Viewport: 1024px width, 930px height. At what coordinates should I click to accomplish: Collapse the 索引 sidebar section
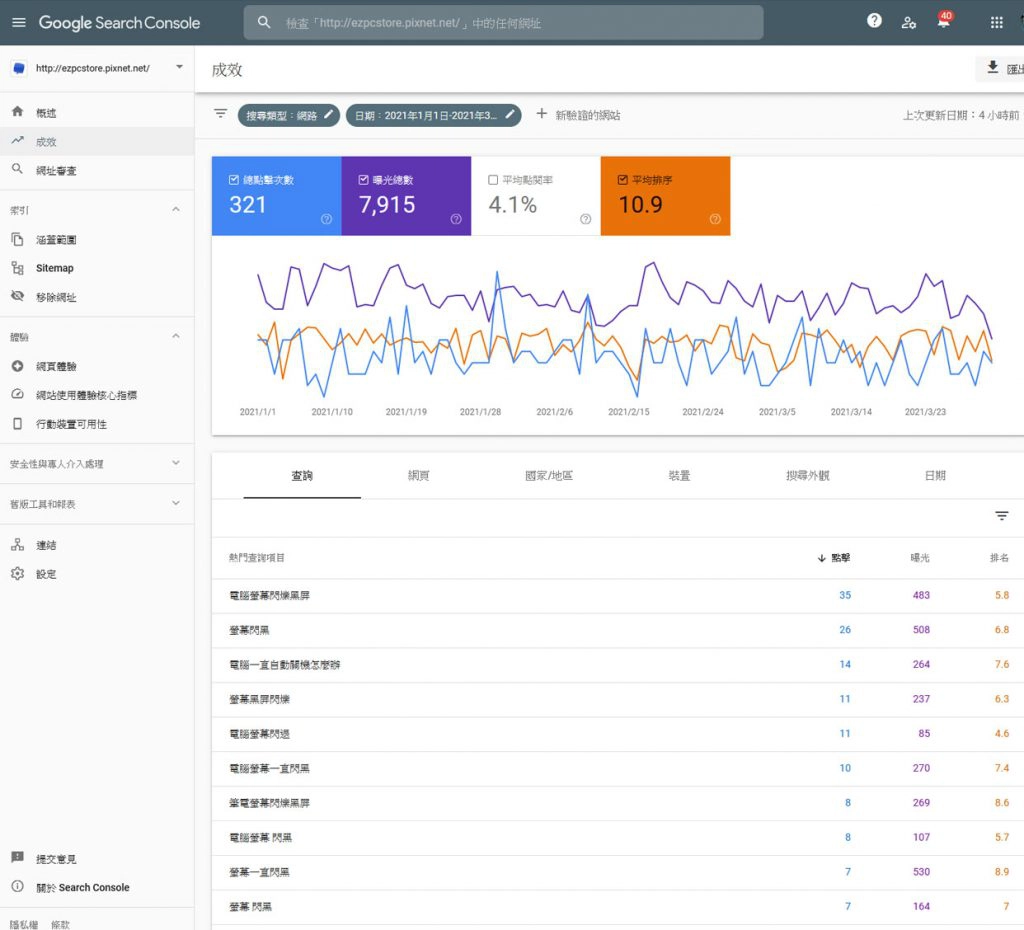point(176,210)
